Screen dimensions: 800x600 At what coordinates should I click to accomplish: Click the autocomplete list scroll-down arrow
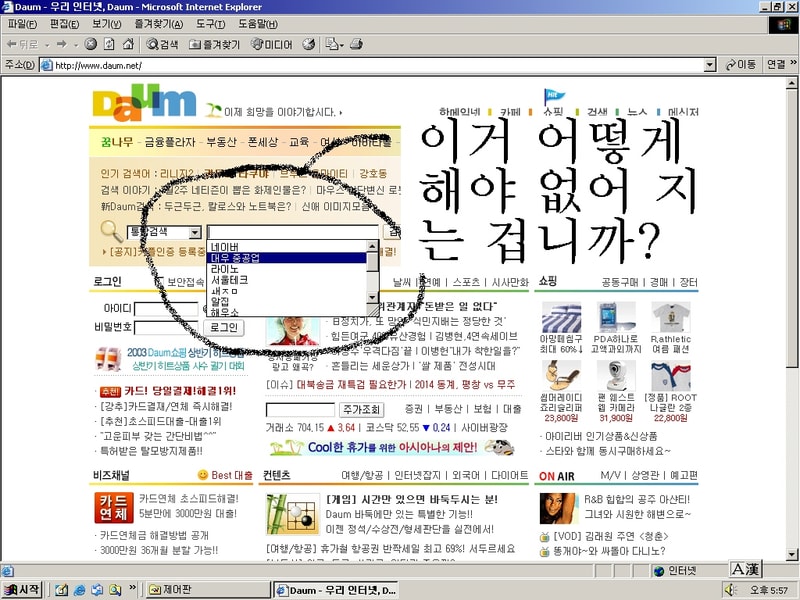tap(372, 296)
